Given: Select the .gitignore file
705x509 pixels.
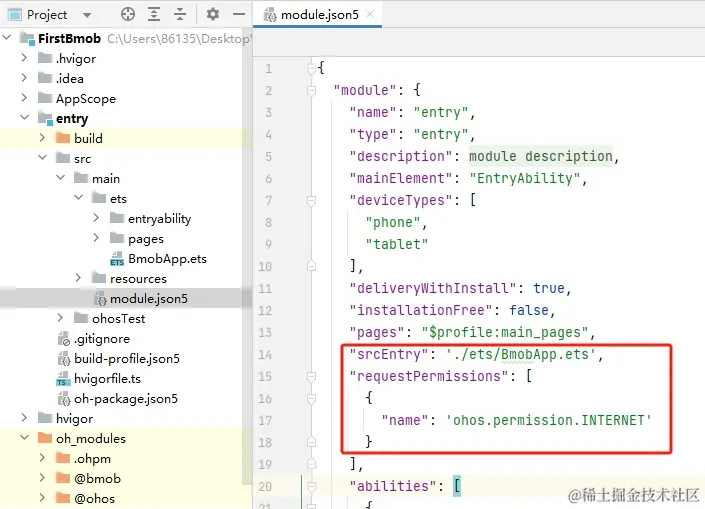Looking at the screenshot, I should 102,339.
